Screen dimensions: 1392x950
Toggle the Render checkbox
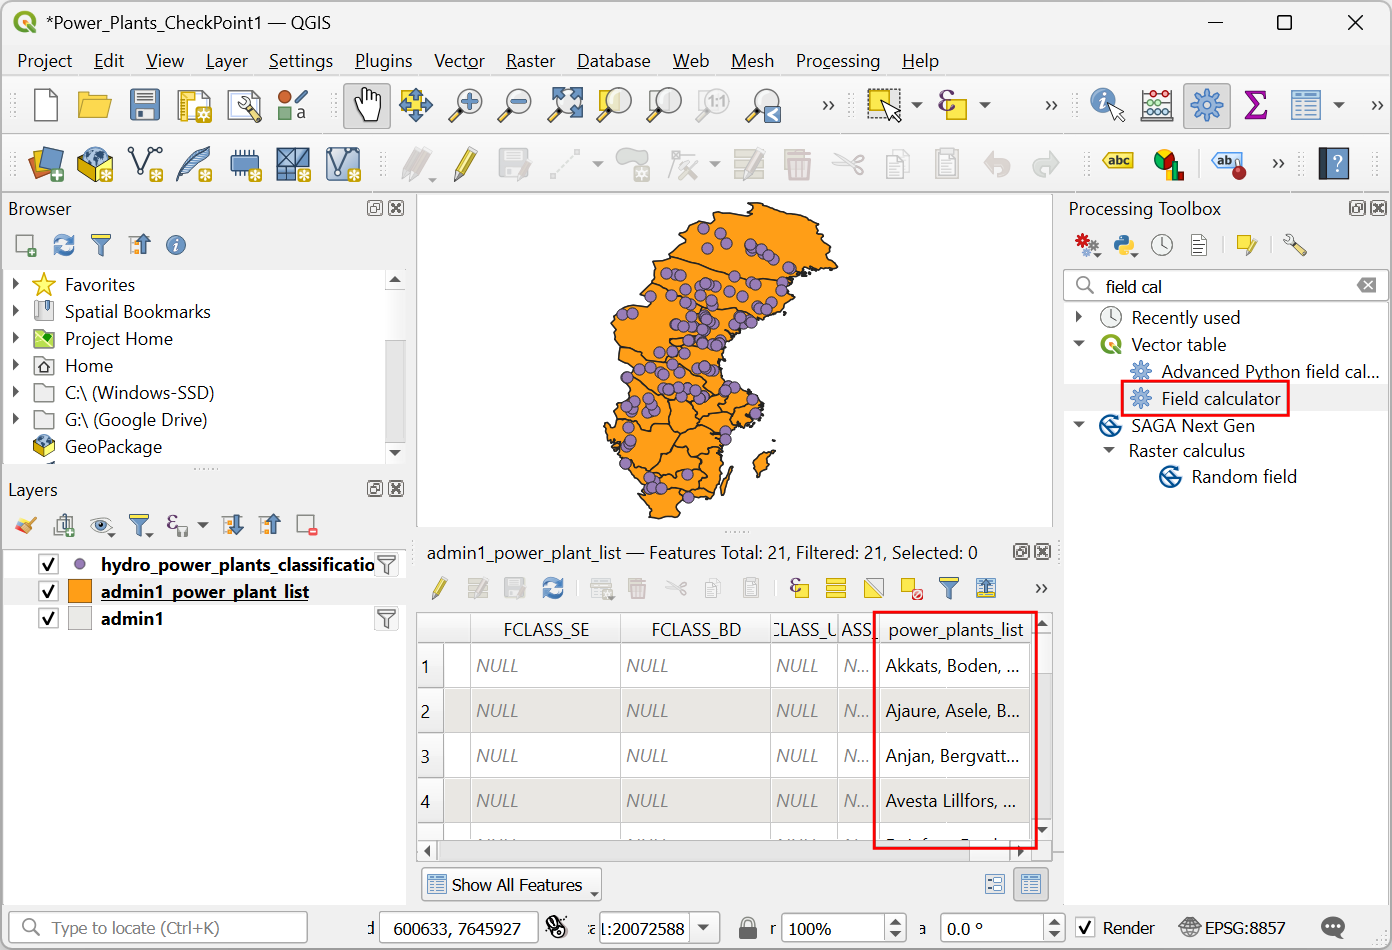point(1085,928)
